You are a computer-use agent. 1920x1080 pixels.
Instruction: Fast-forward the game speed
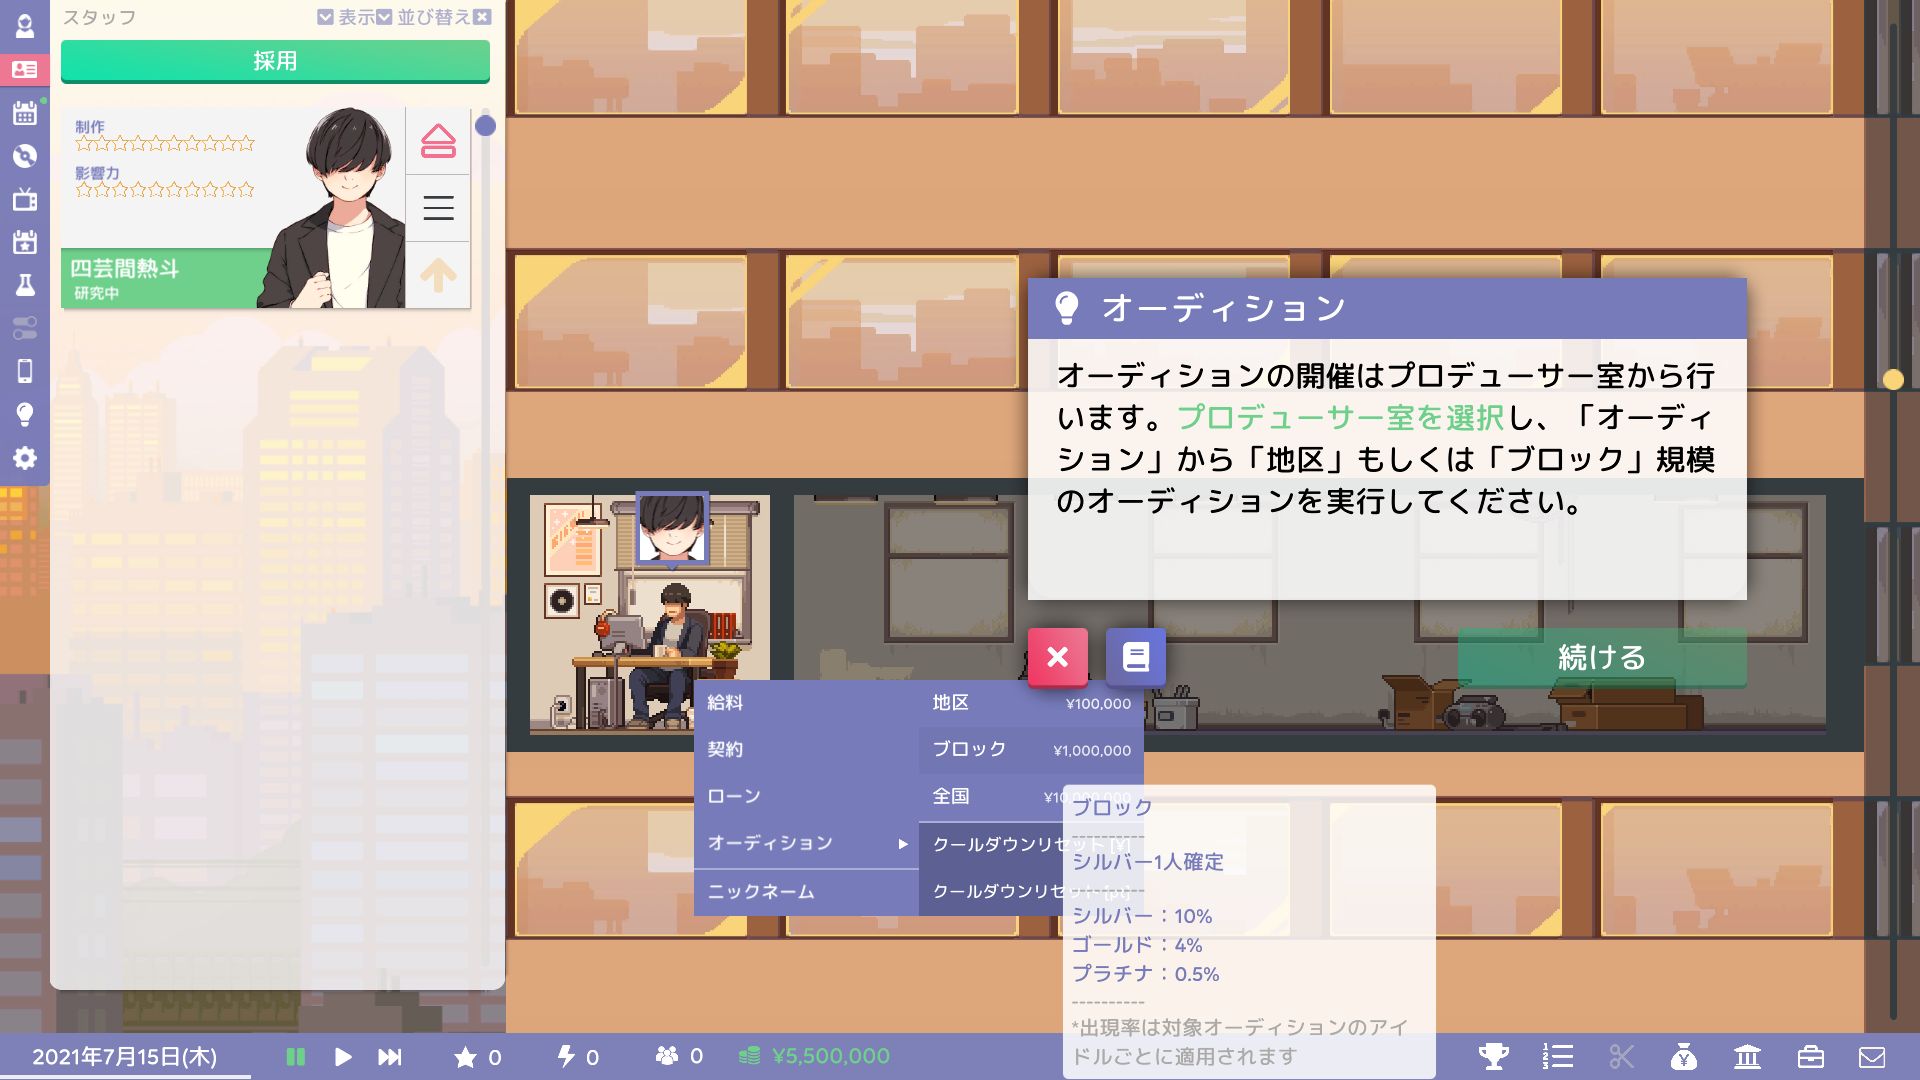389,1056
